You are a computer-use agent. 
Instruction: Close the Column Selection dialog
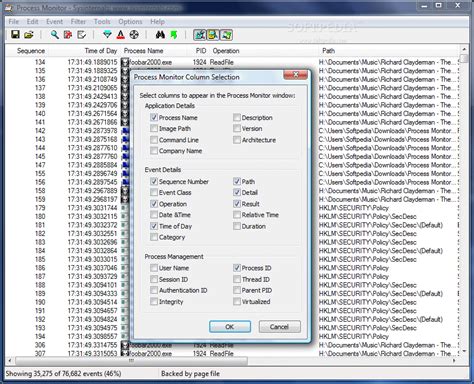coord(295,75)
